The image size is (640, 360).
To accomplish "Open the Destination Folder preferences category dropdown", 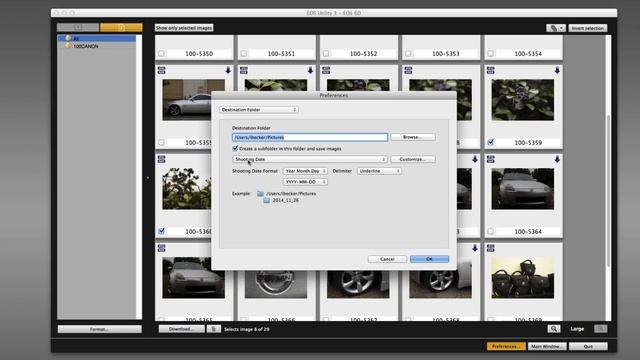I will pyautogui.click(x=259, y=110).
